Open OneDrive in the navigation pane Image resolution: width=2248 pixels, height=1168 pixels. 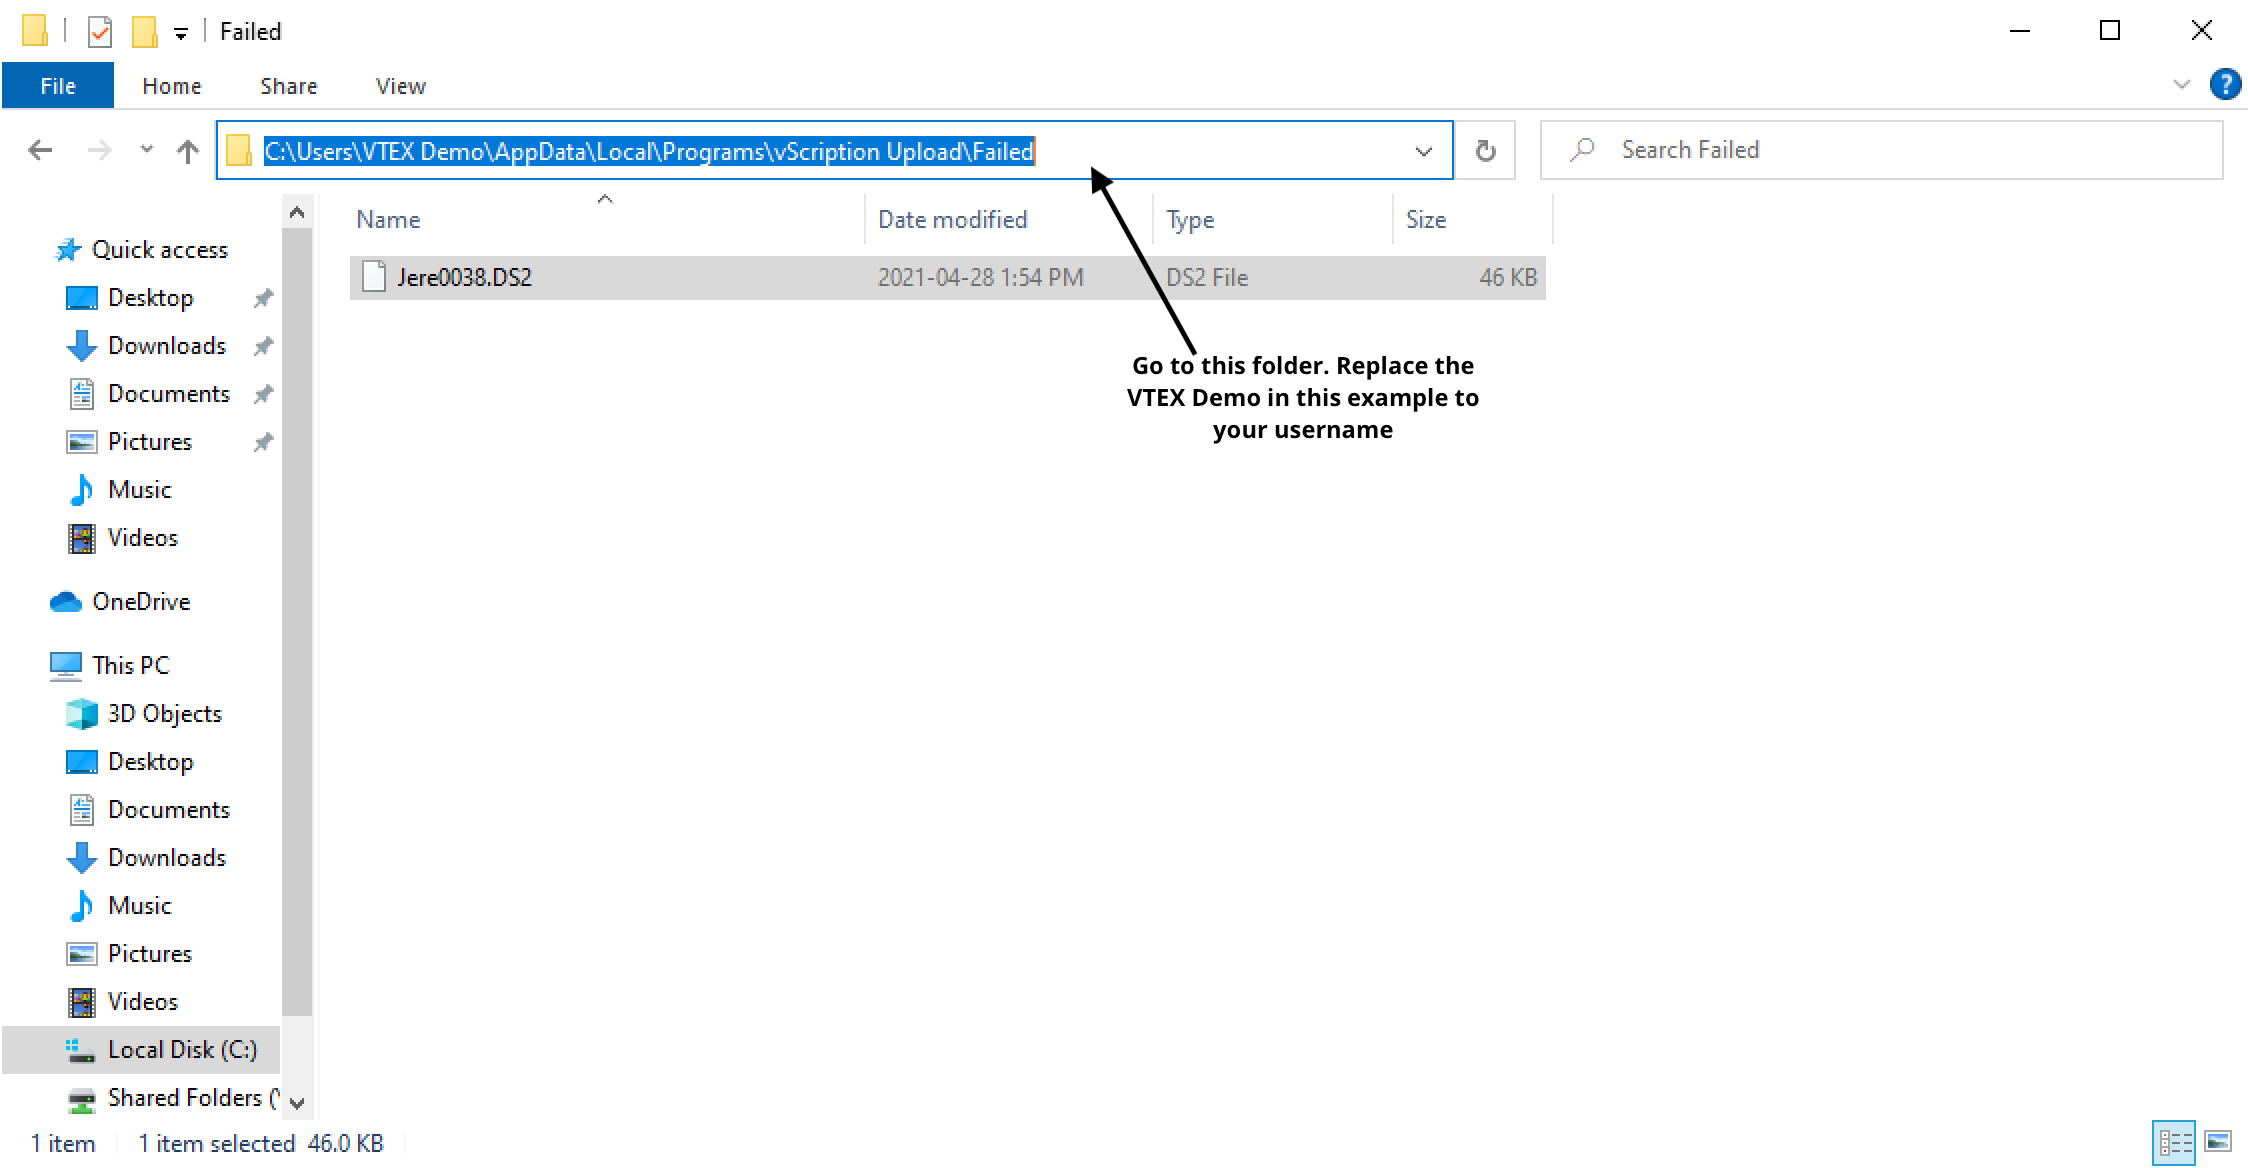[140, 601]
